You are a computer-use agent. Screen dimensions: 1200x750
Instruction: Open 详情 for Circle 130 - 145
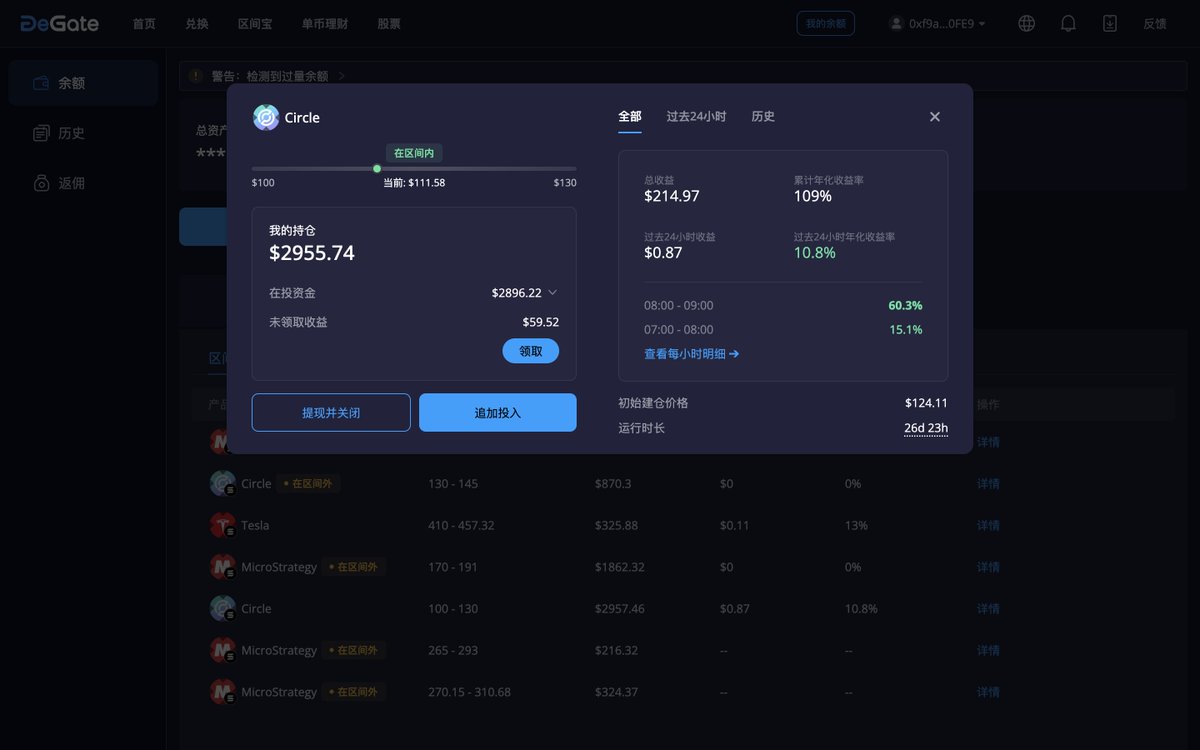click(988, 483)
